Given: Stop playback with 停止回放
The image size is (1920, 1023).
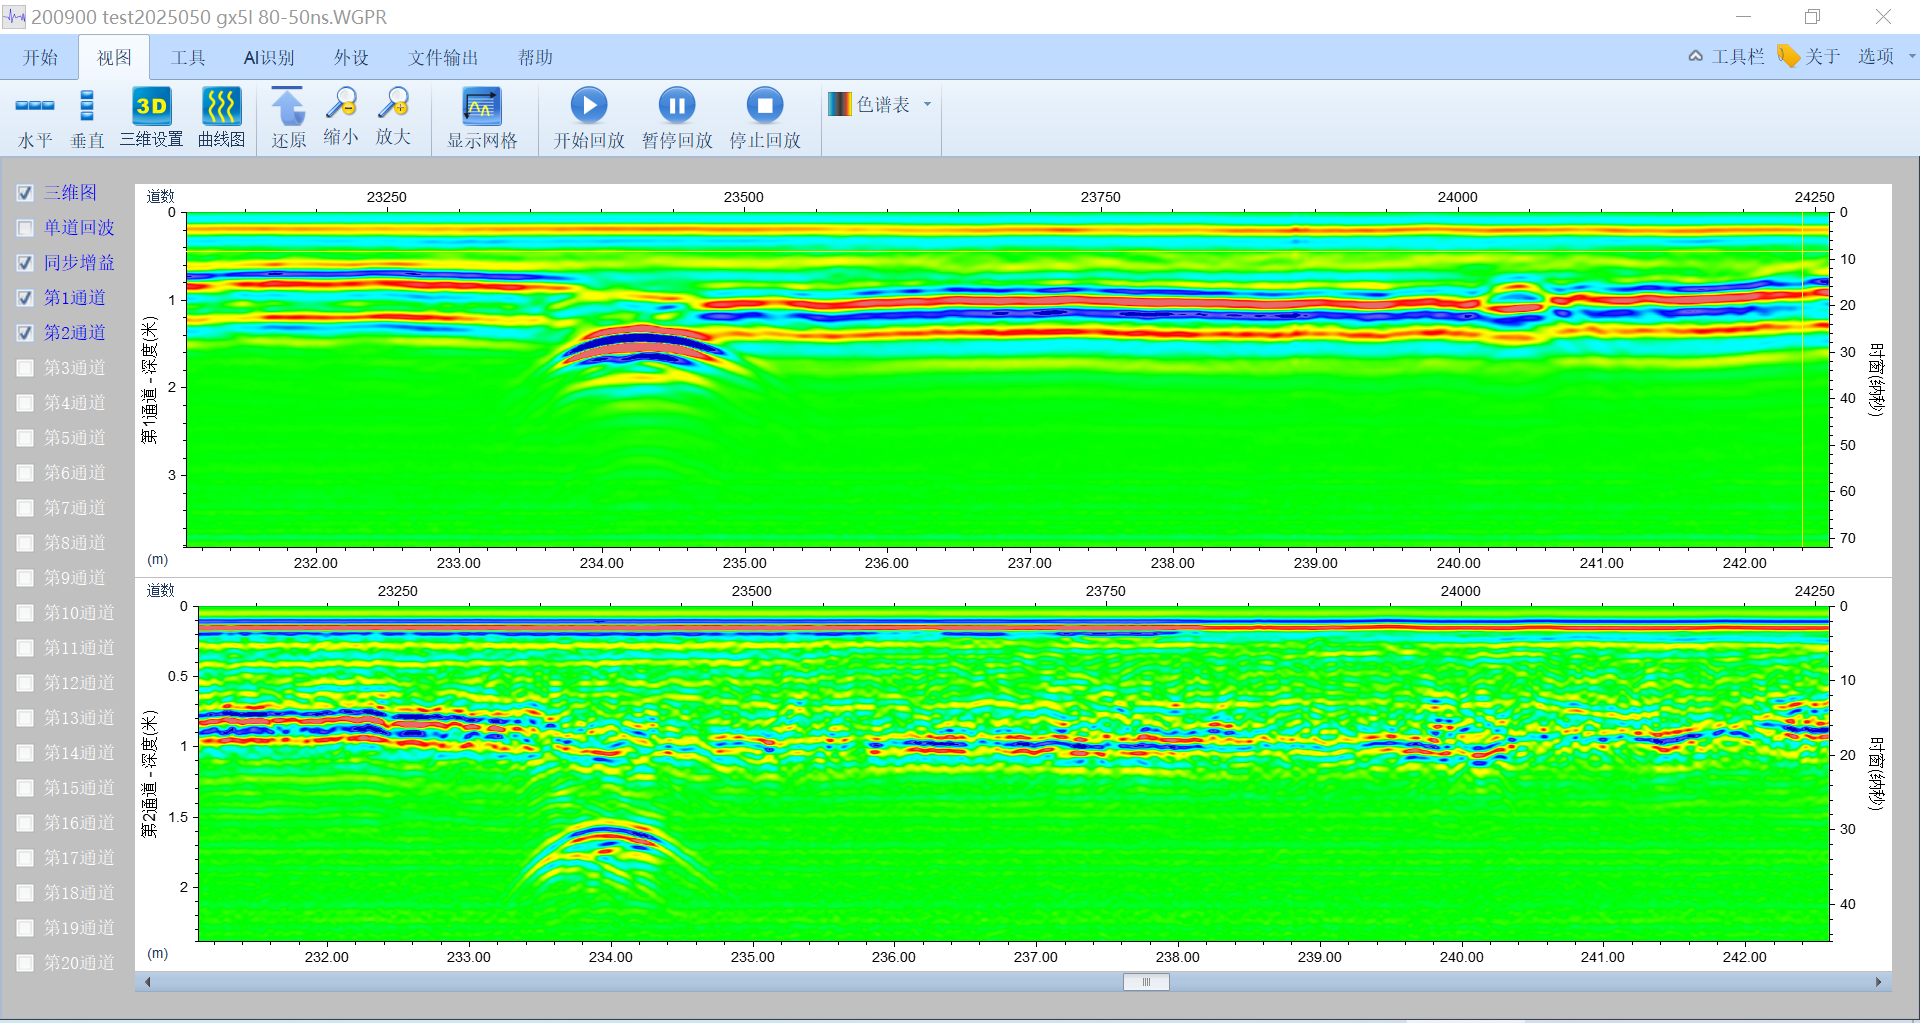Looking at the screenshot, I should (765, 105).
